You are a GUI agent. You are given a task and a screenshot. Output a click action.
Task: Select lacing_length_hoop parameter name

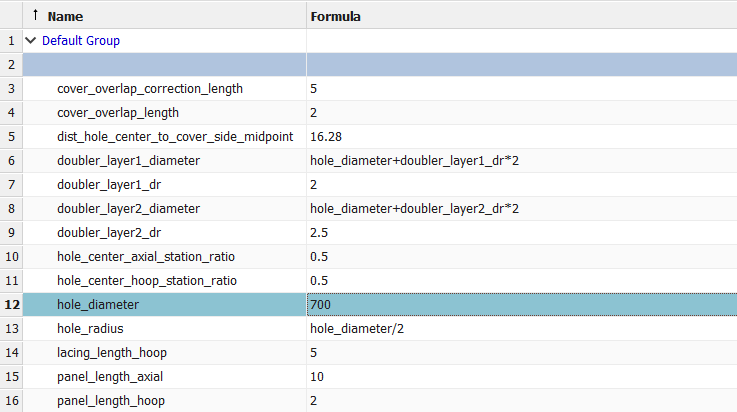click(110, 353)
